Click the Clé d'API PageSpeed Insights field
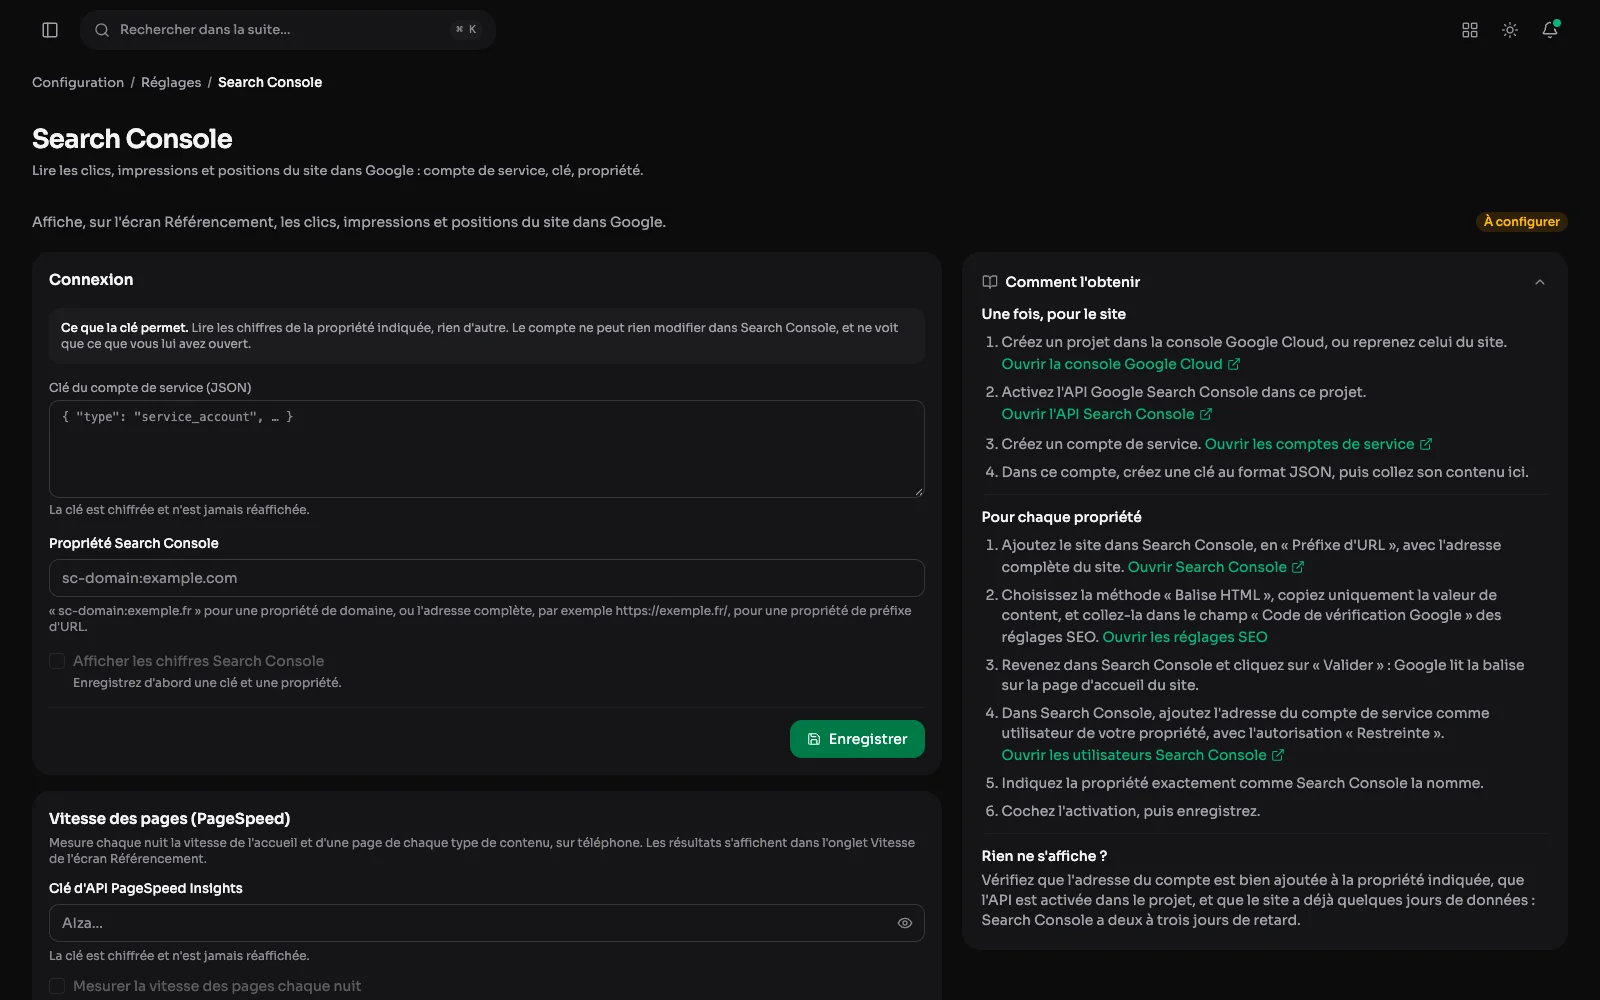Screen dimensions: 1600x1000 (x=487, y=923)
